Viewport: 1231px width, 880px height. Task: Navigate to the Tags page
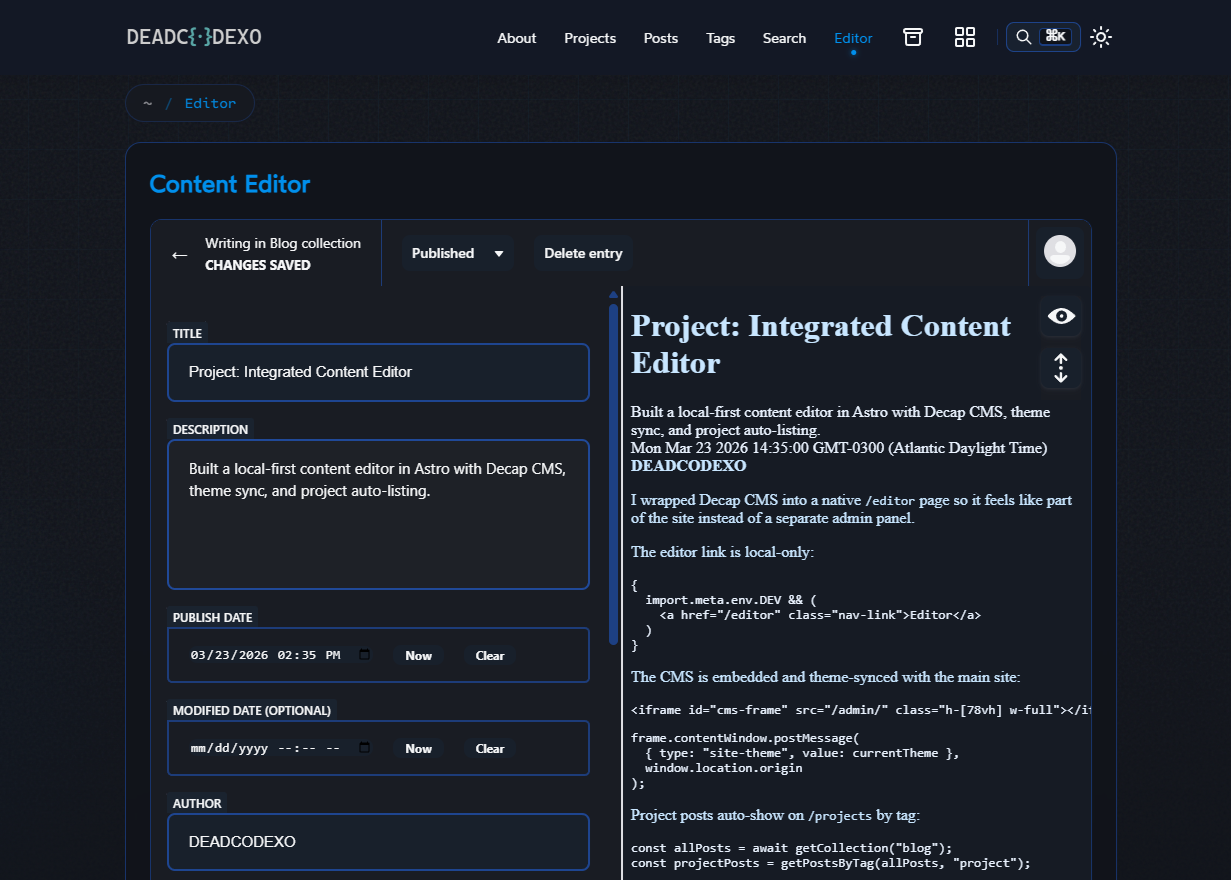(720, 38)
